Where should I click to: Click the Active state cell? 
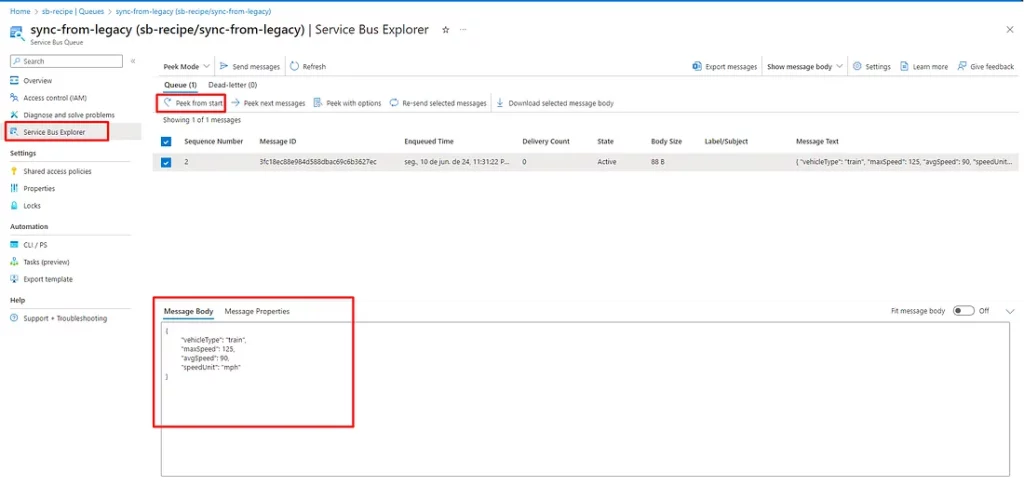click(x=607, y=162)
